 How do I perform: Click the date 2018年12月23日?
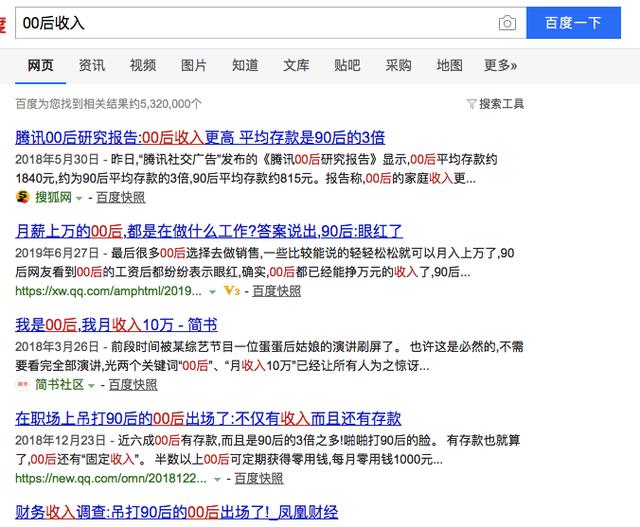(x=60, y=440)
